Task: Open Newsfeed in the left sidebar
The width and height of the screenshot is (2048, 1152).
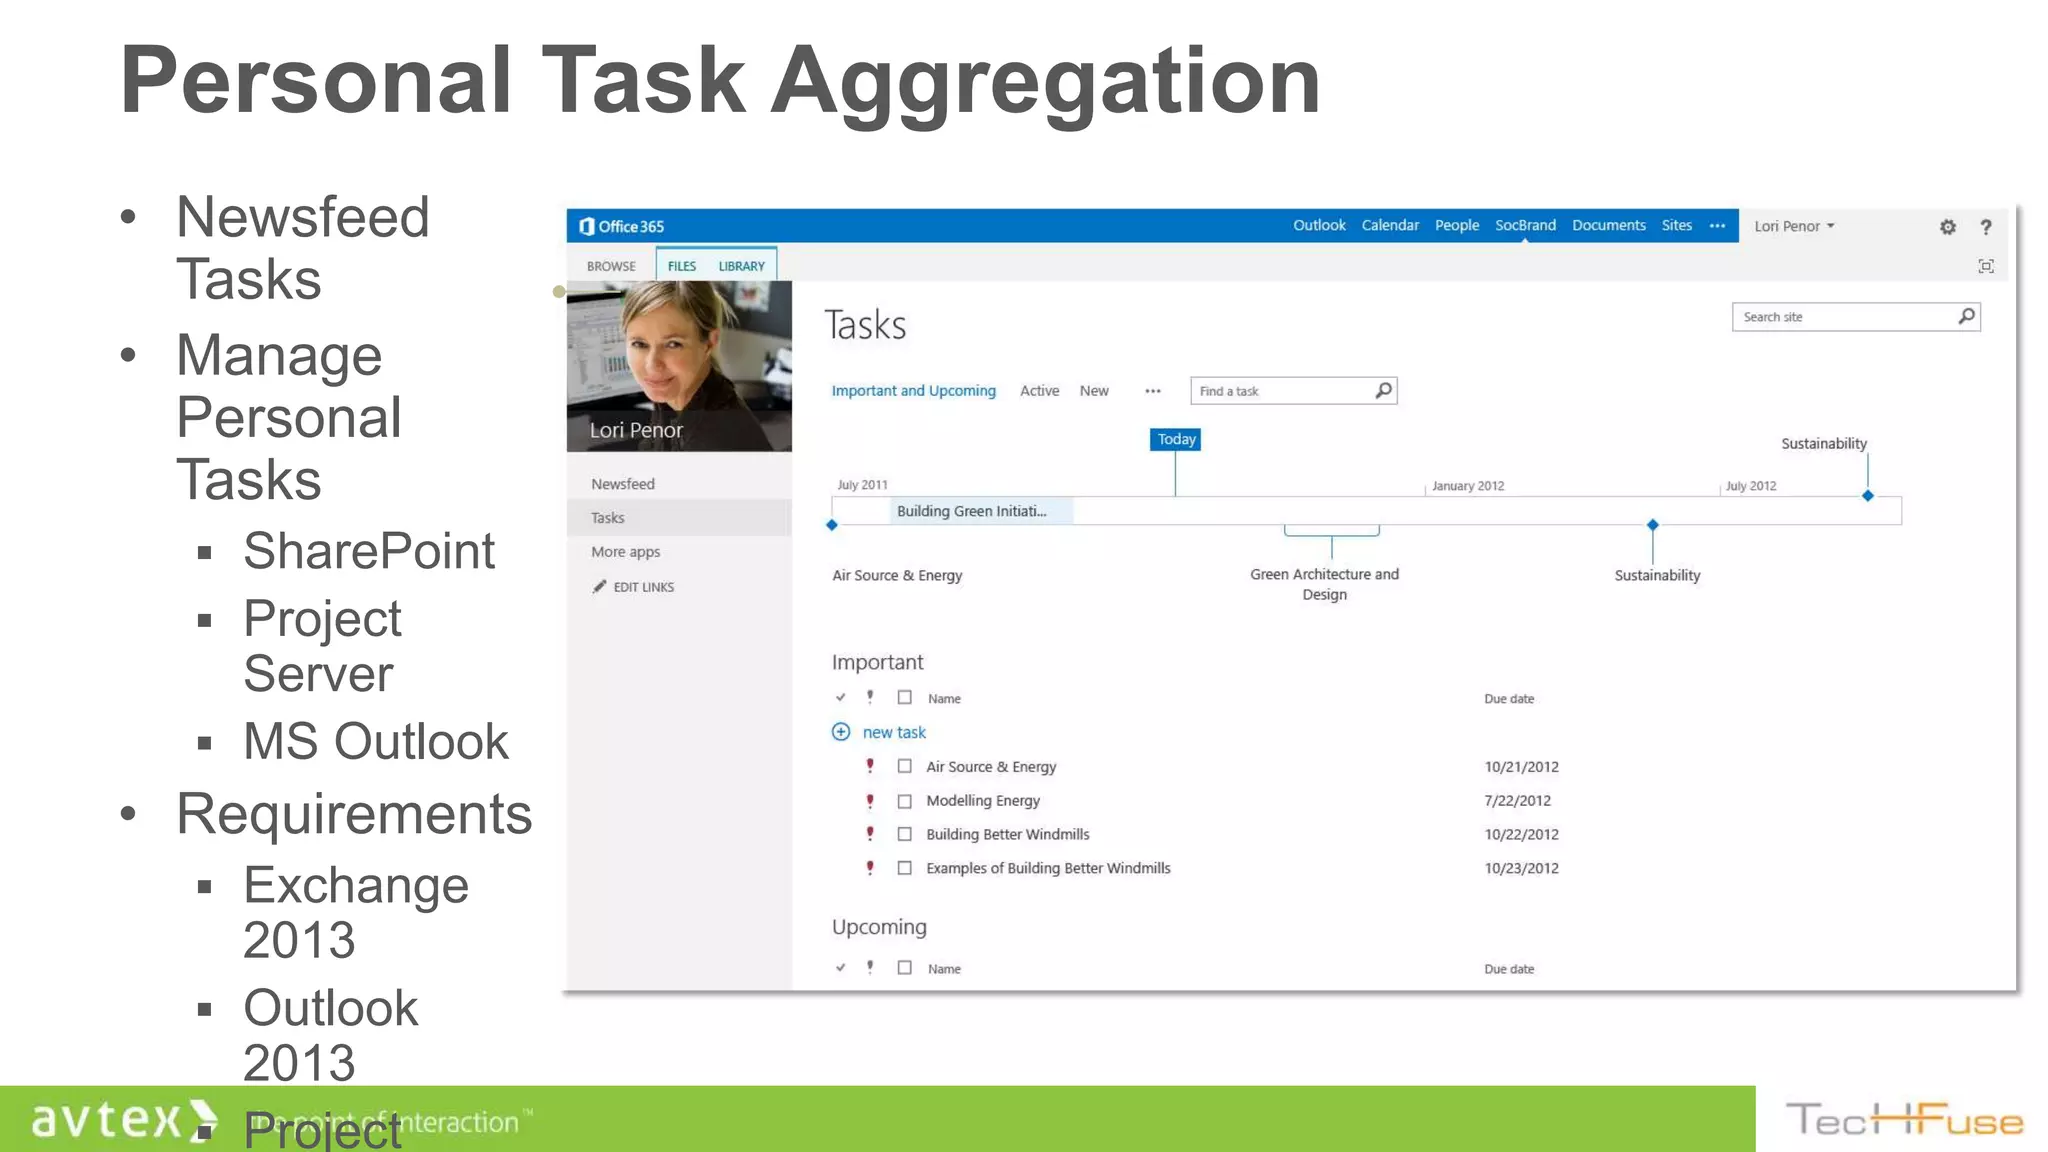Action: coord(622,484)
